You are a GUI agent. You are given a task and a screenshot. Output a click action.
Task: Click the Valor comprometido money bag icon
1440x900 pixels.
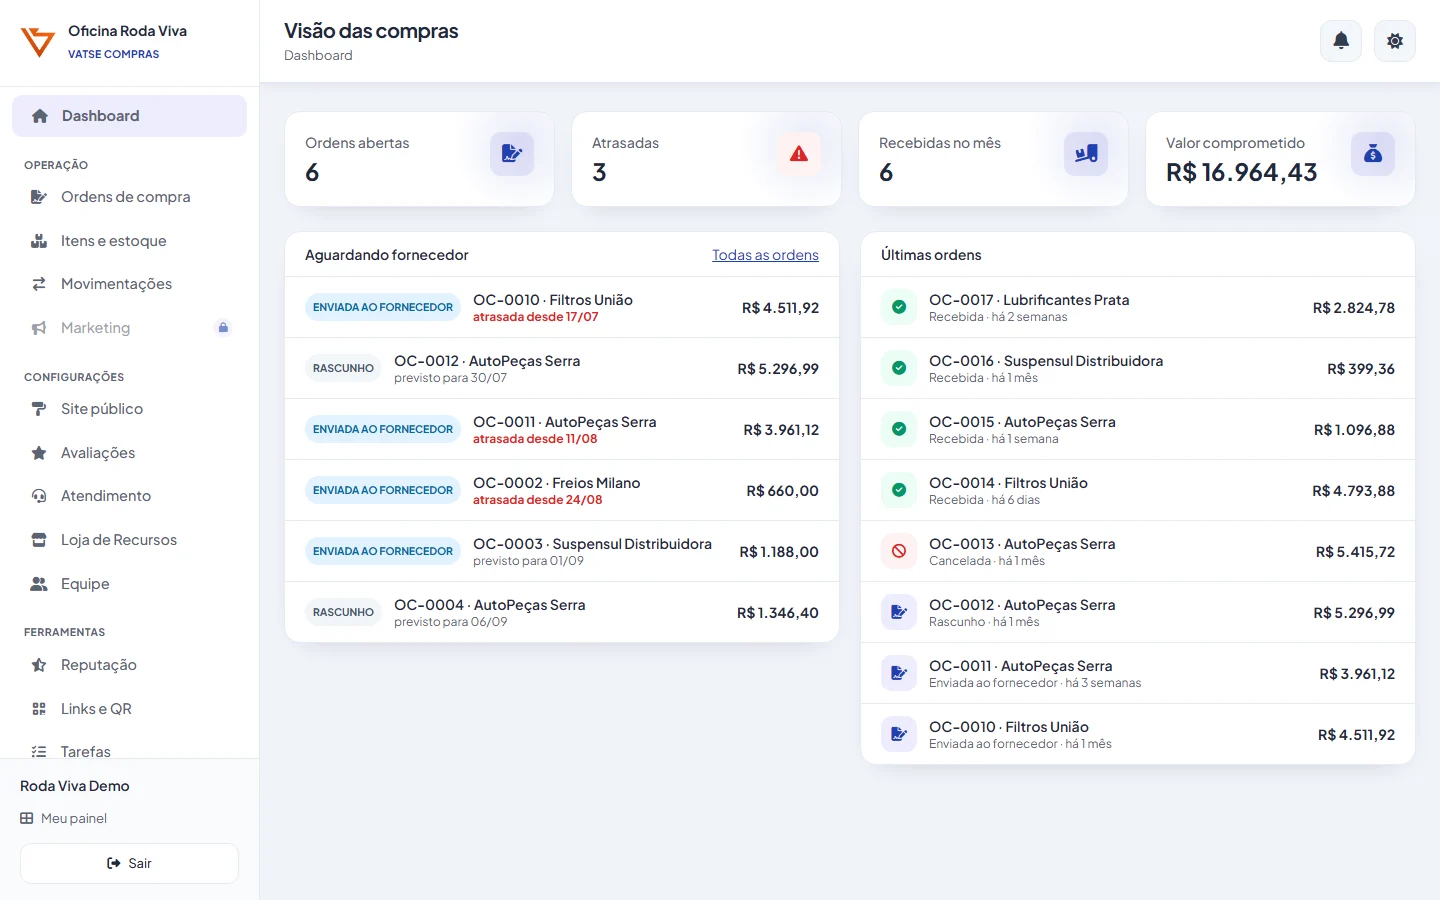pyautogui.click(x=1373, y=154)
